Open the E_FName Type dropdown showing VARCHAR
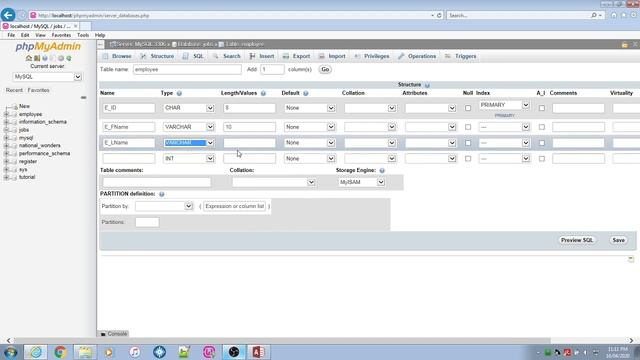640x360 pixels. pyautogui.click(x=189, y=127)
